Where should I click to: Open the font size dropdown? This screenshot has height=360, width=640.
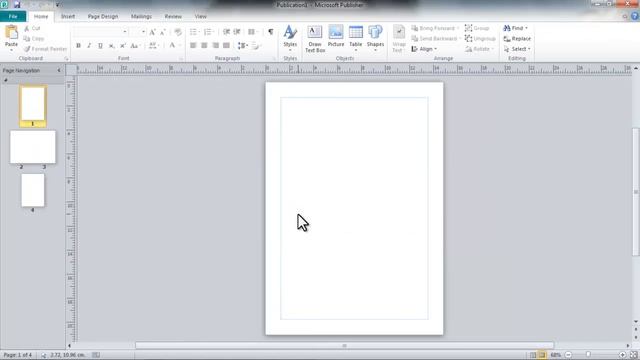pyautogui.click(x=143, y=32)
